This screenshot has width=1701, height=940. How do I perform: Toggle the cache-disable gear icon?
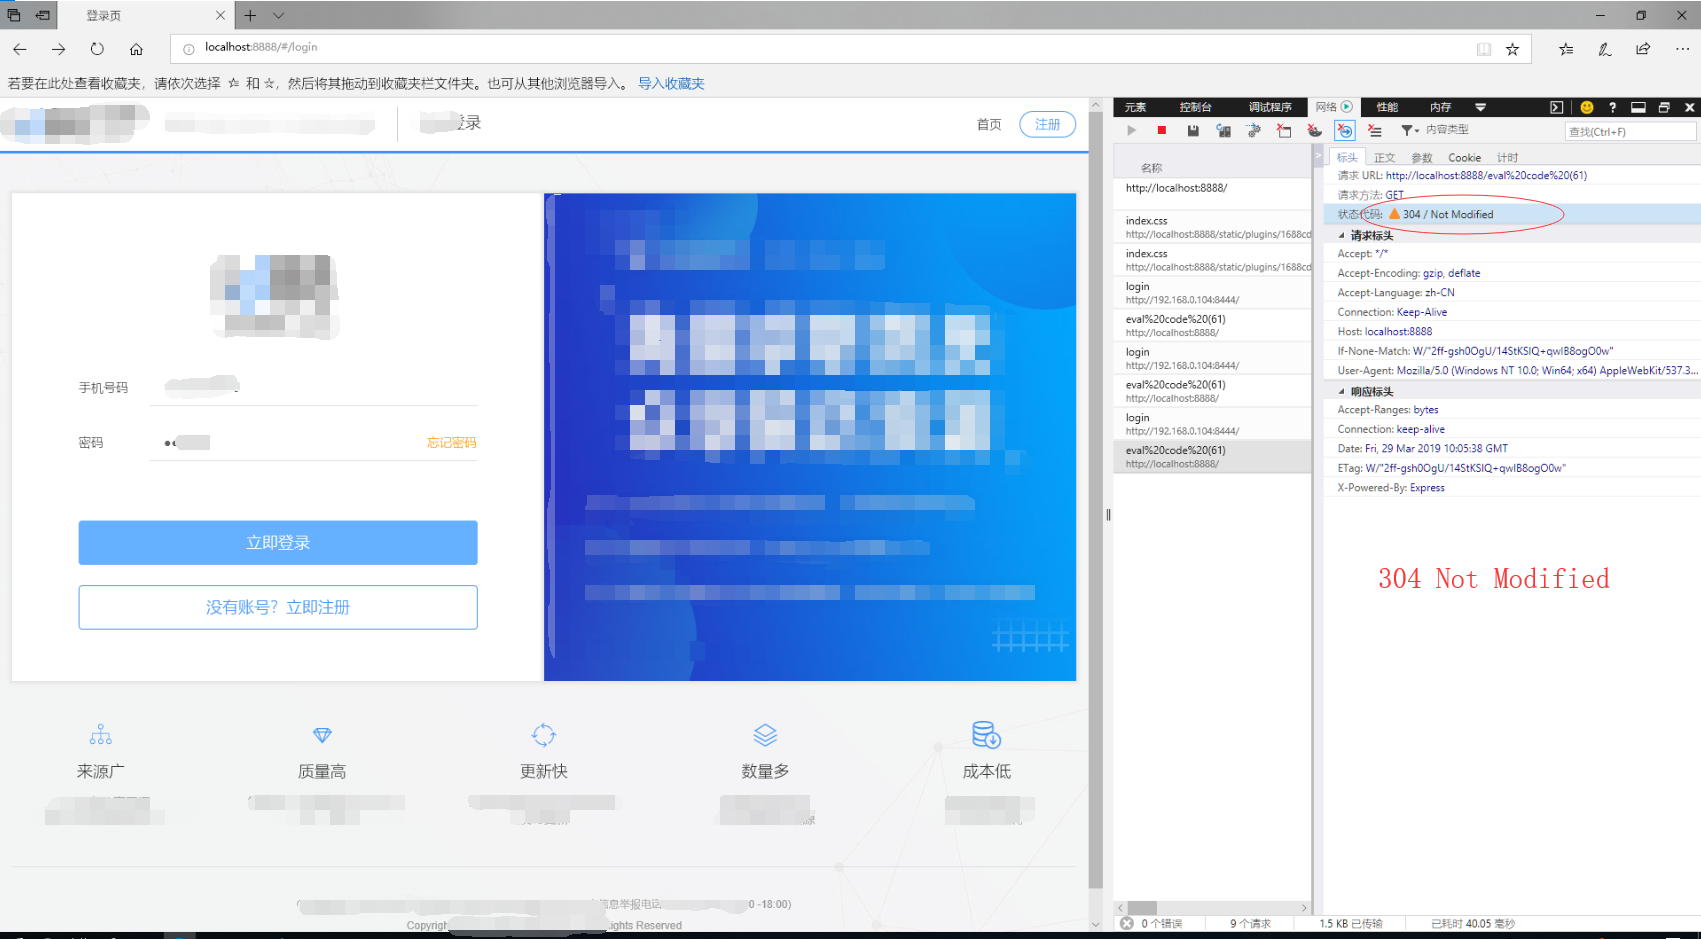click(1254, 130)
